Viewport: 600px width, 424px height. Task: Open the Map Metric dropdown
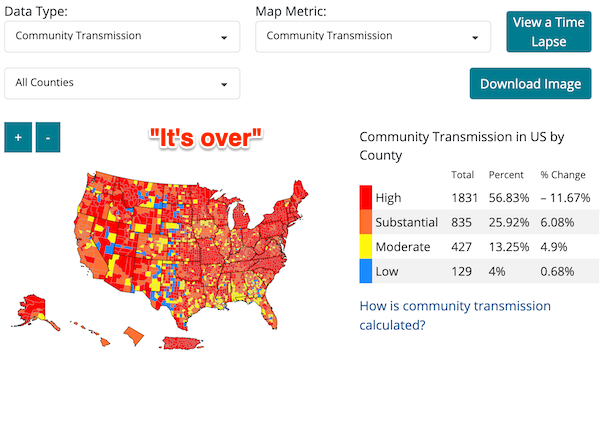(373, 37)
